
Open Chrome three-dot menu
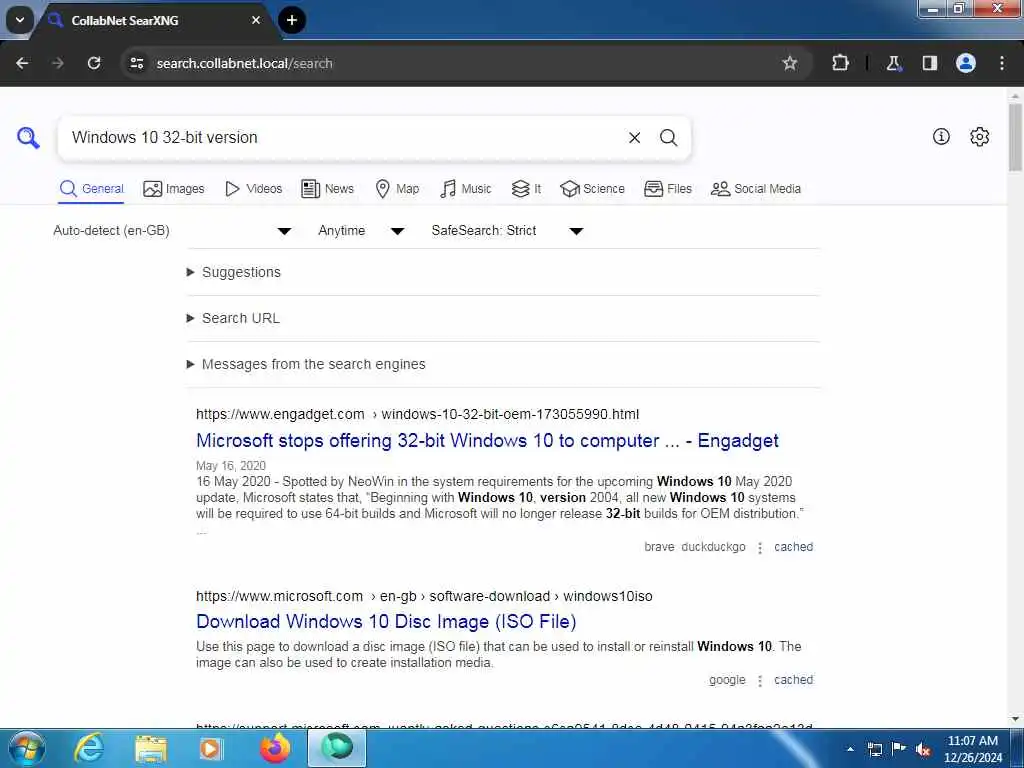1002,63
